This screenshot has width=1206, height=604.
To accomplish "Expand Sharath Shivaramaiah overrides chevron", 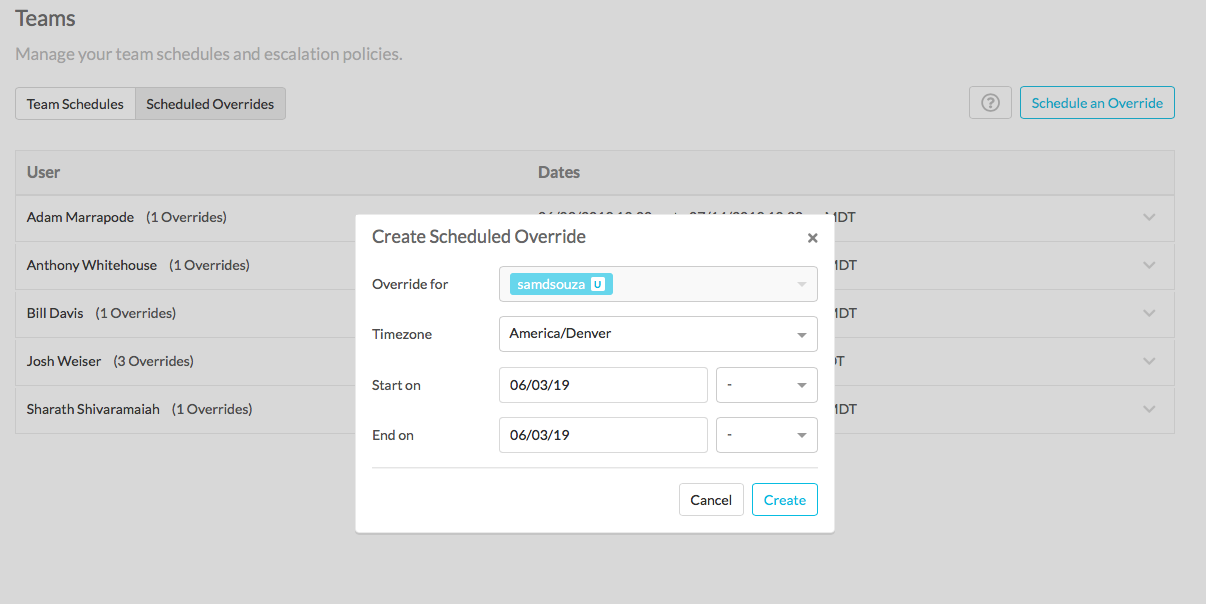I will point(1149,409).
